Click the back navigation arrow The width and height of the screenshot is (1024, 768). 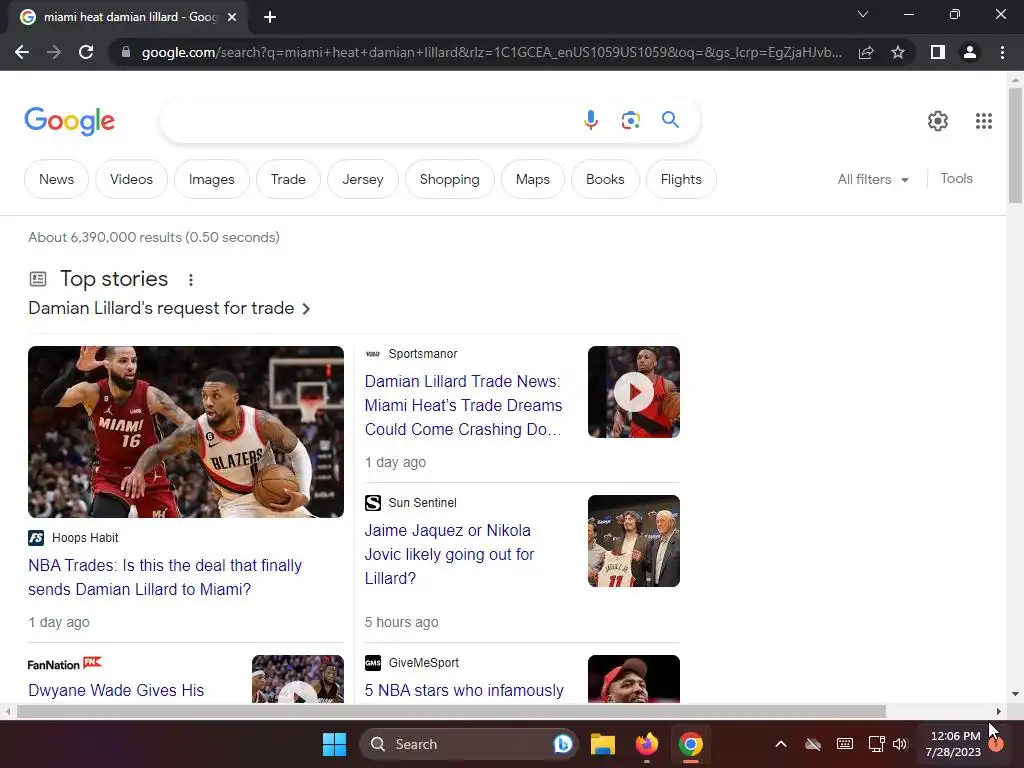(x=22, y=52)
